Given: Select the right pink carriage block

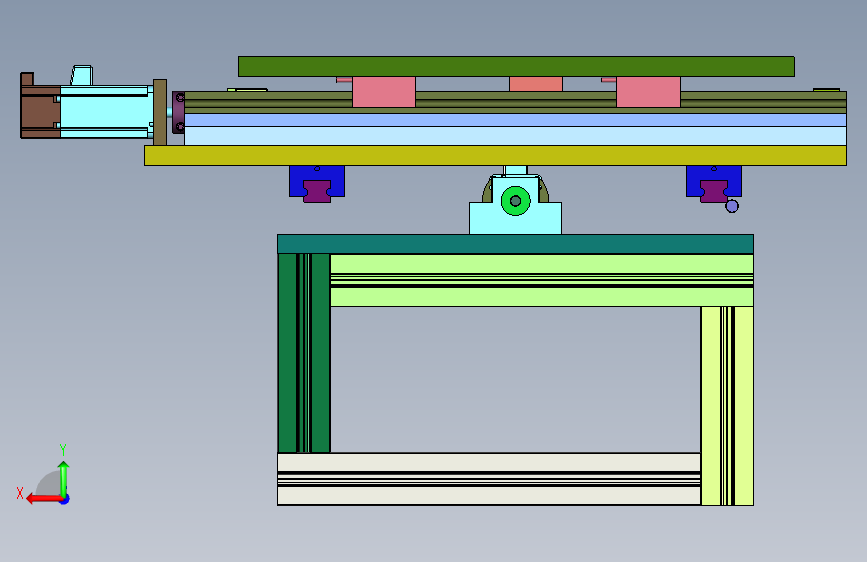Looking at the screenshot, I should click(648, 92).
